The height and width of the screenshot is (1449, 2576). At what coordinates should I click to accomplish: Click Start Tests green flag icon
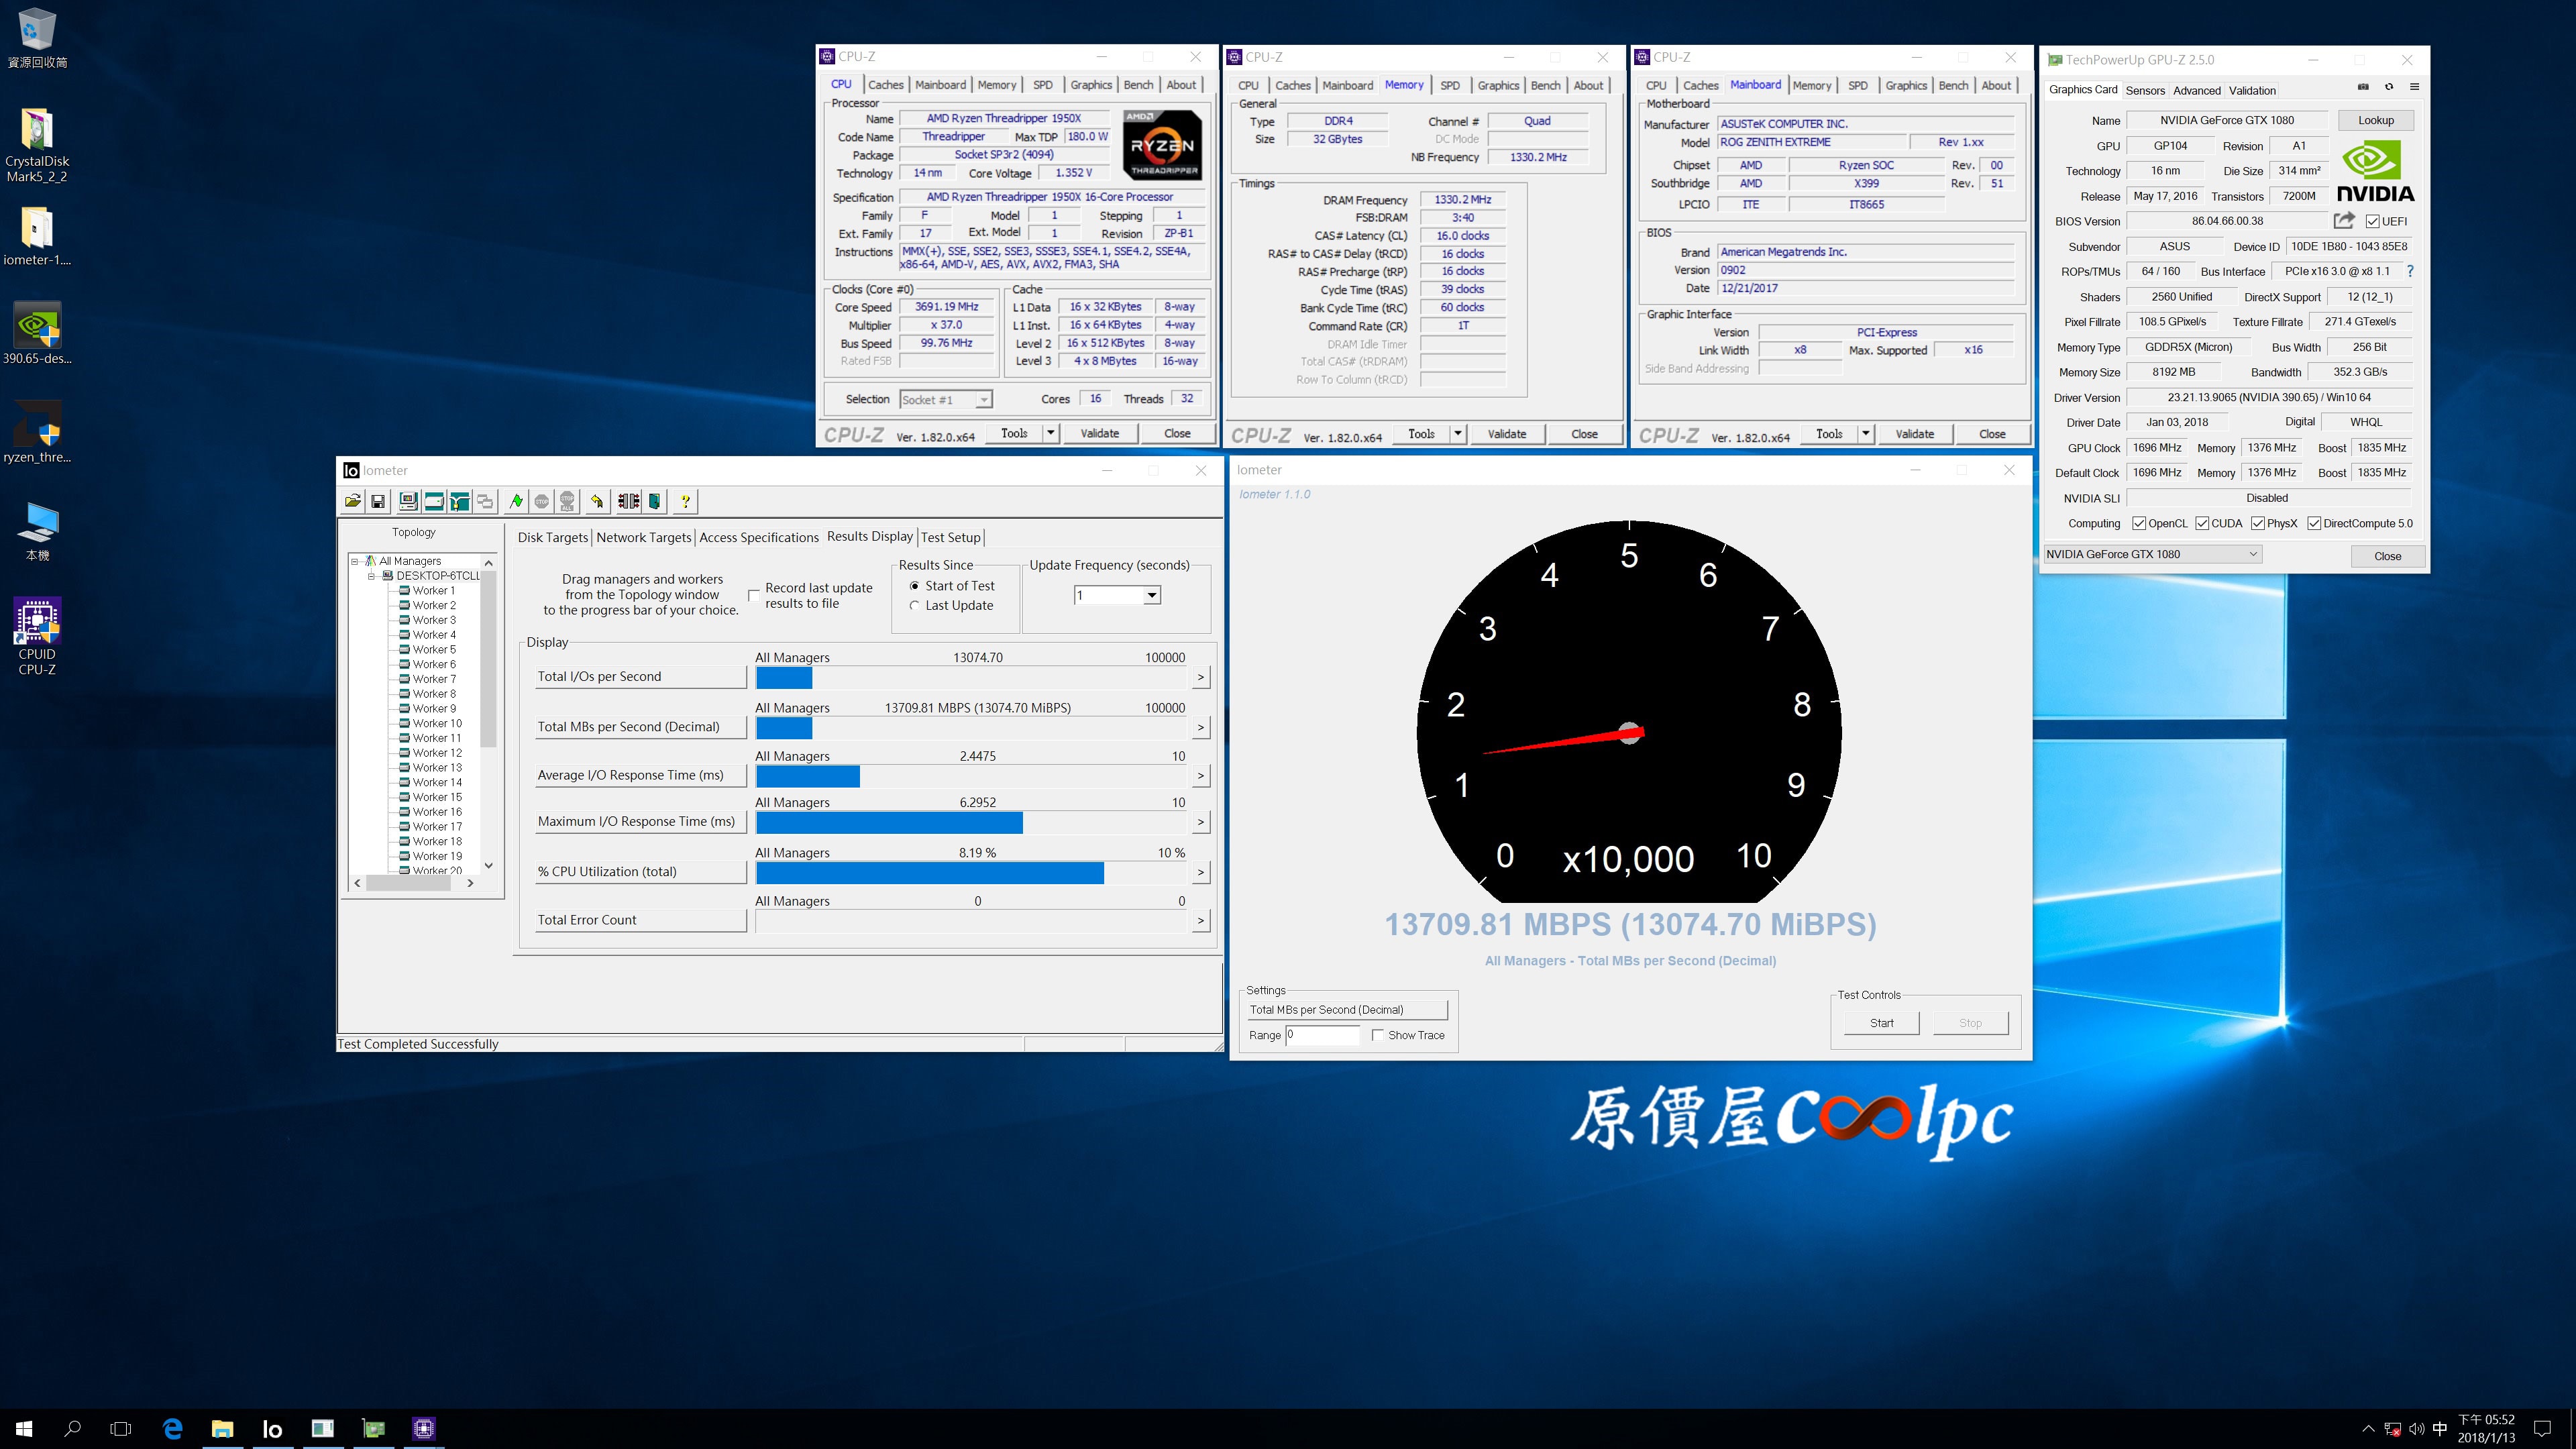(x=516, y=501)
